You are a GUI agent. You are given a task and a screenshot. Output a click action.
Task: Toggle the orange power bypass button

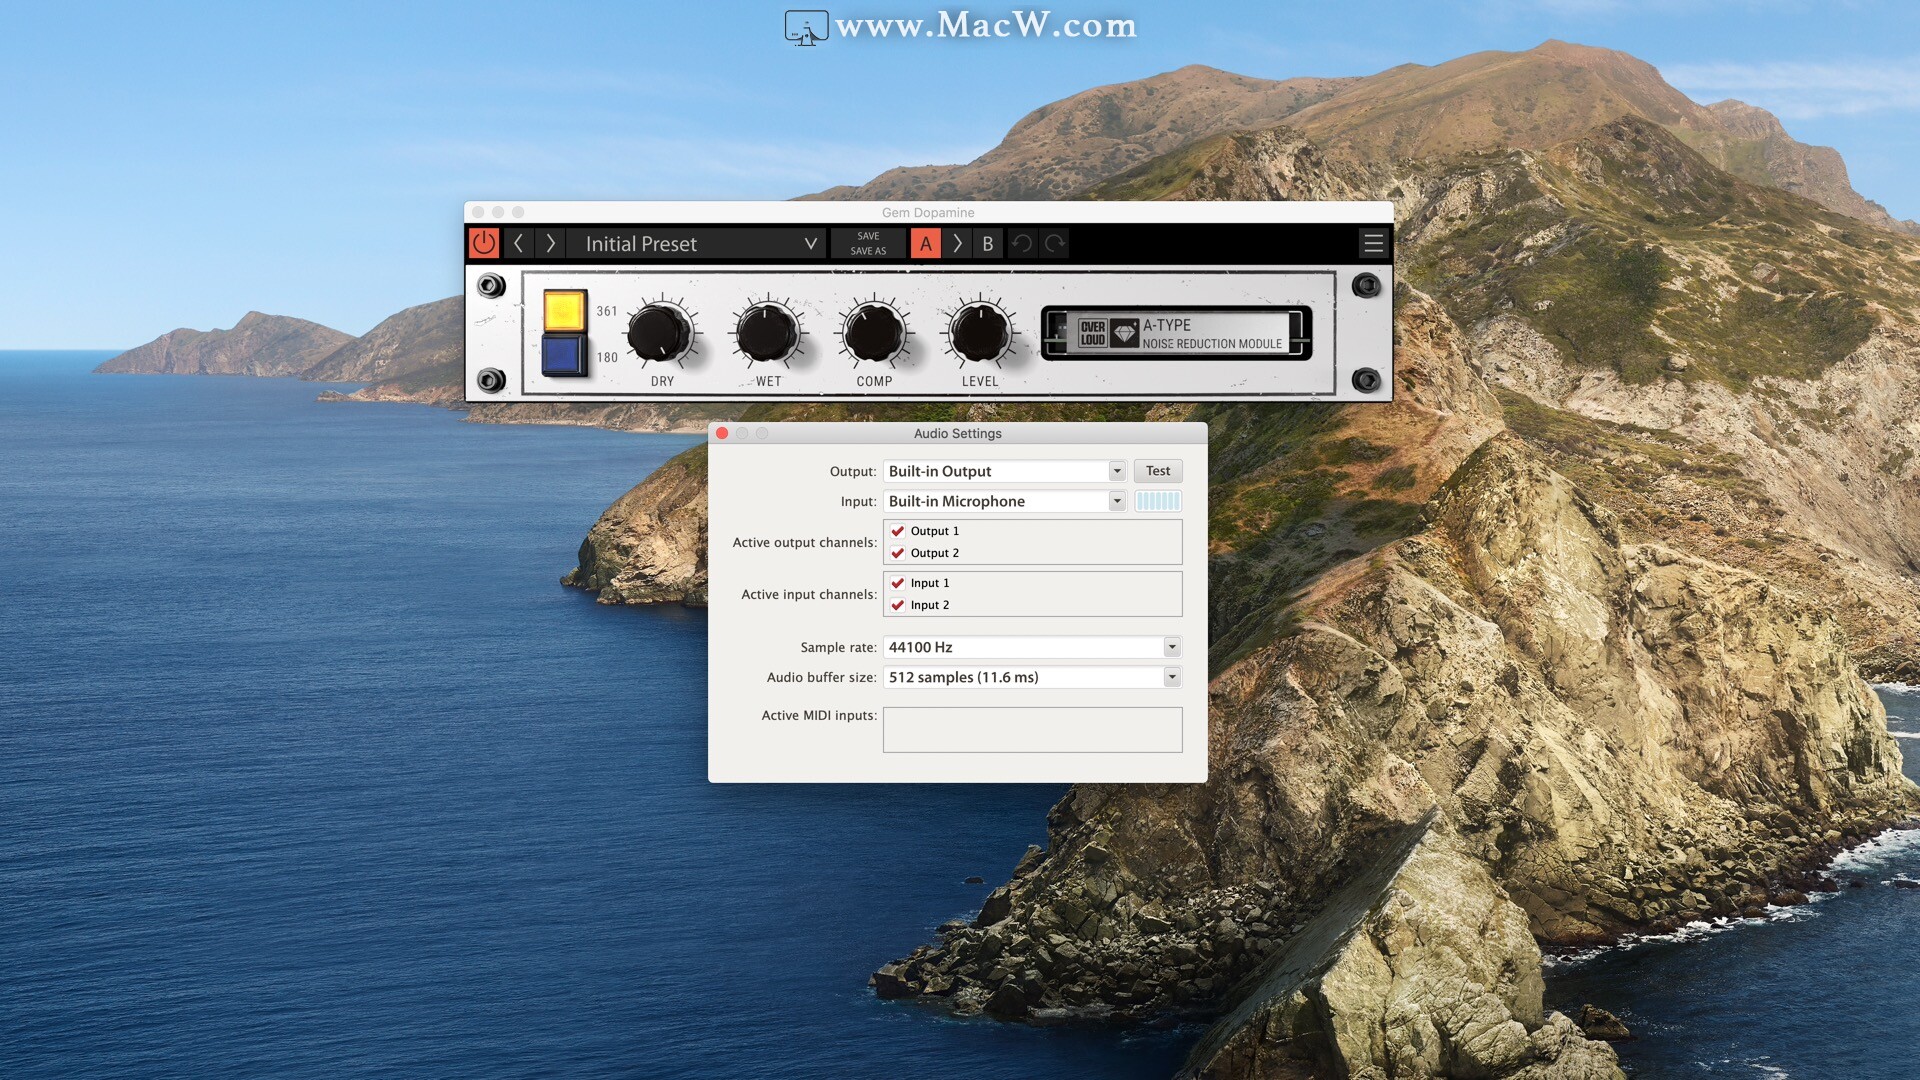point(484,243)
